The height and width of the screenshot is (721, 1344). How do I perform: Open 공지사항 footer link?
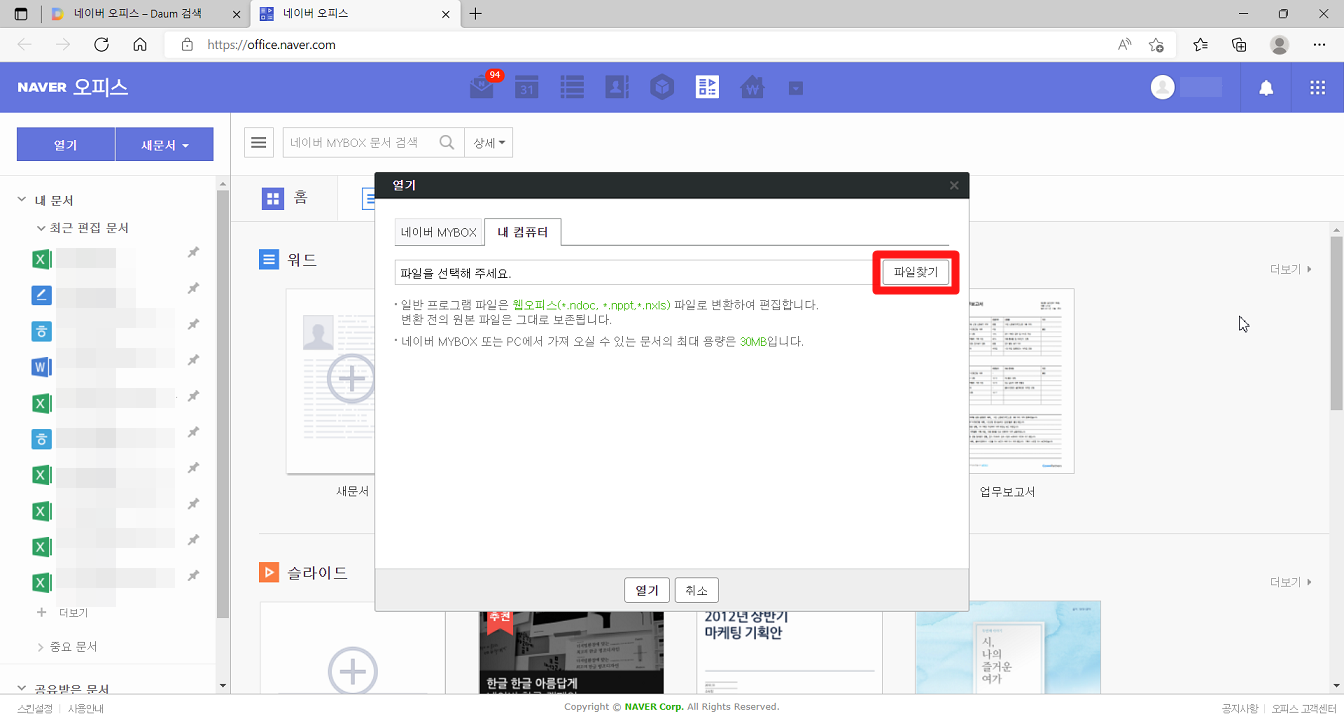1239,708
